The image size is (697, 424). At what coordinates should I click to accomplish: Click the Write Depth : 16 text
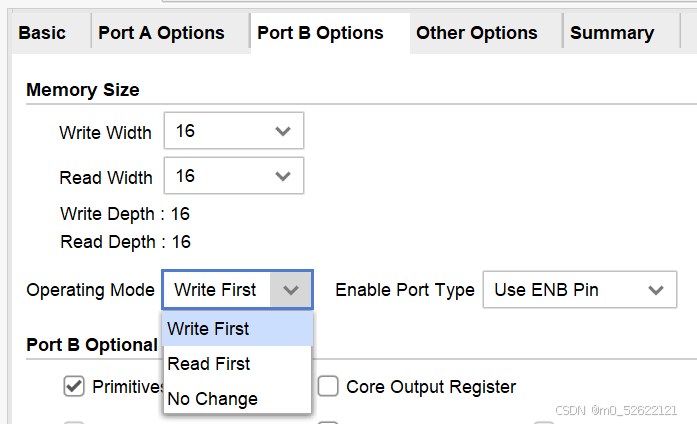coord(124,214)
